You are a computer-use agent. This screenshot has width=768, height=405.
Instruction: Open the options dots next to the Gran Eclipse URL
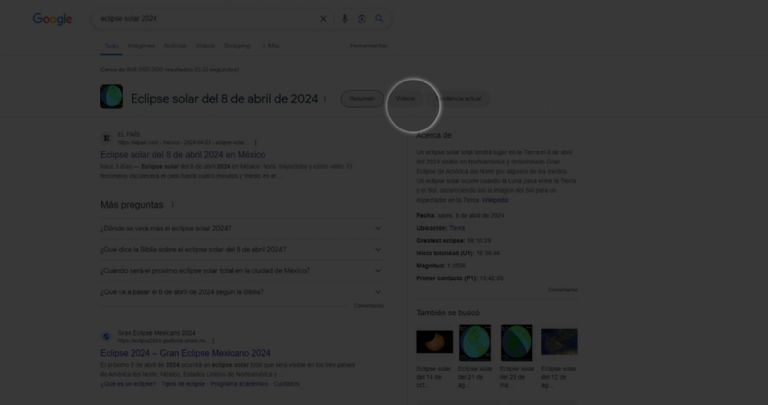tap(213, 341)
